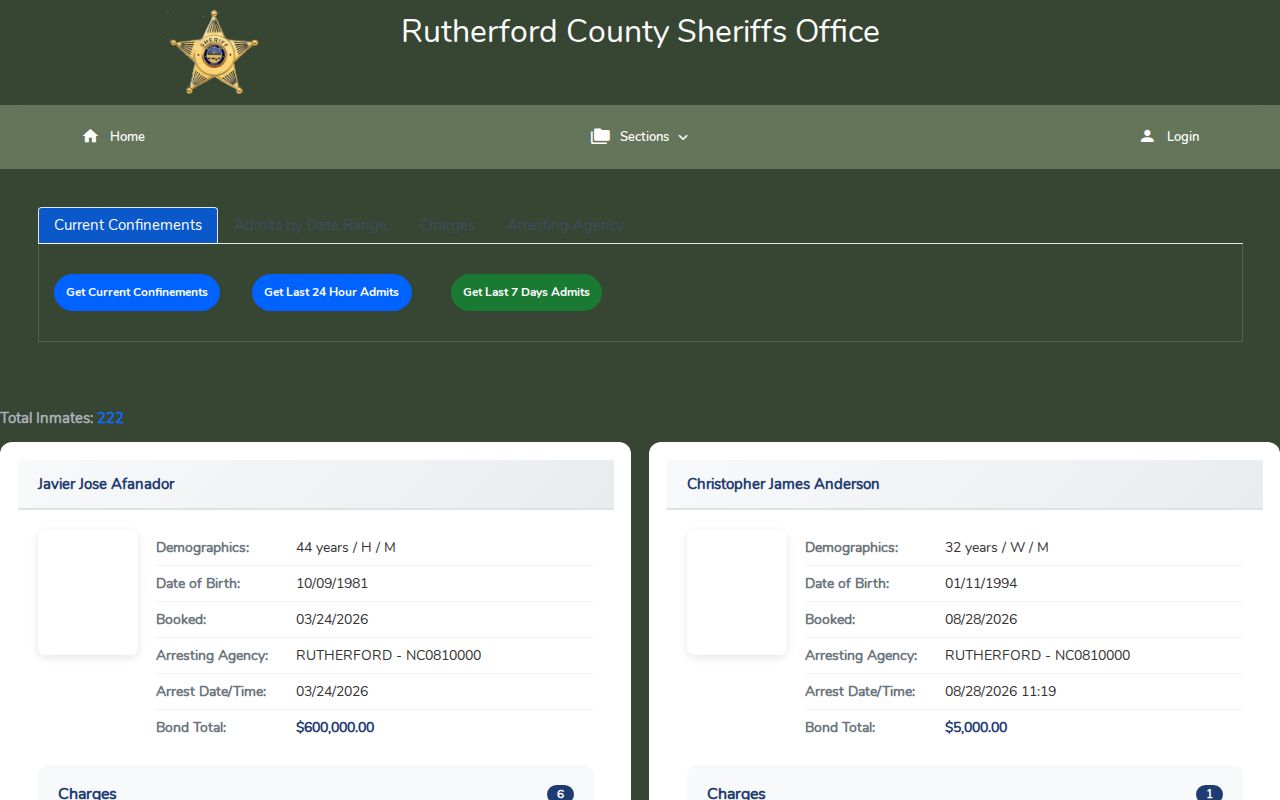Click inmate name Christopher James Anderson

click(x=783, y=484)
